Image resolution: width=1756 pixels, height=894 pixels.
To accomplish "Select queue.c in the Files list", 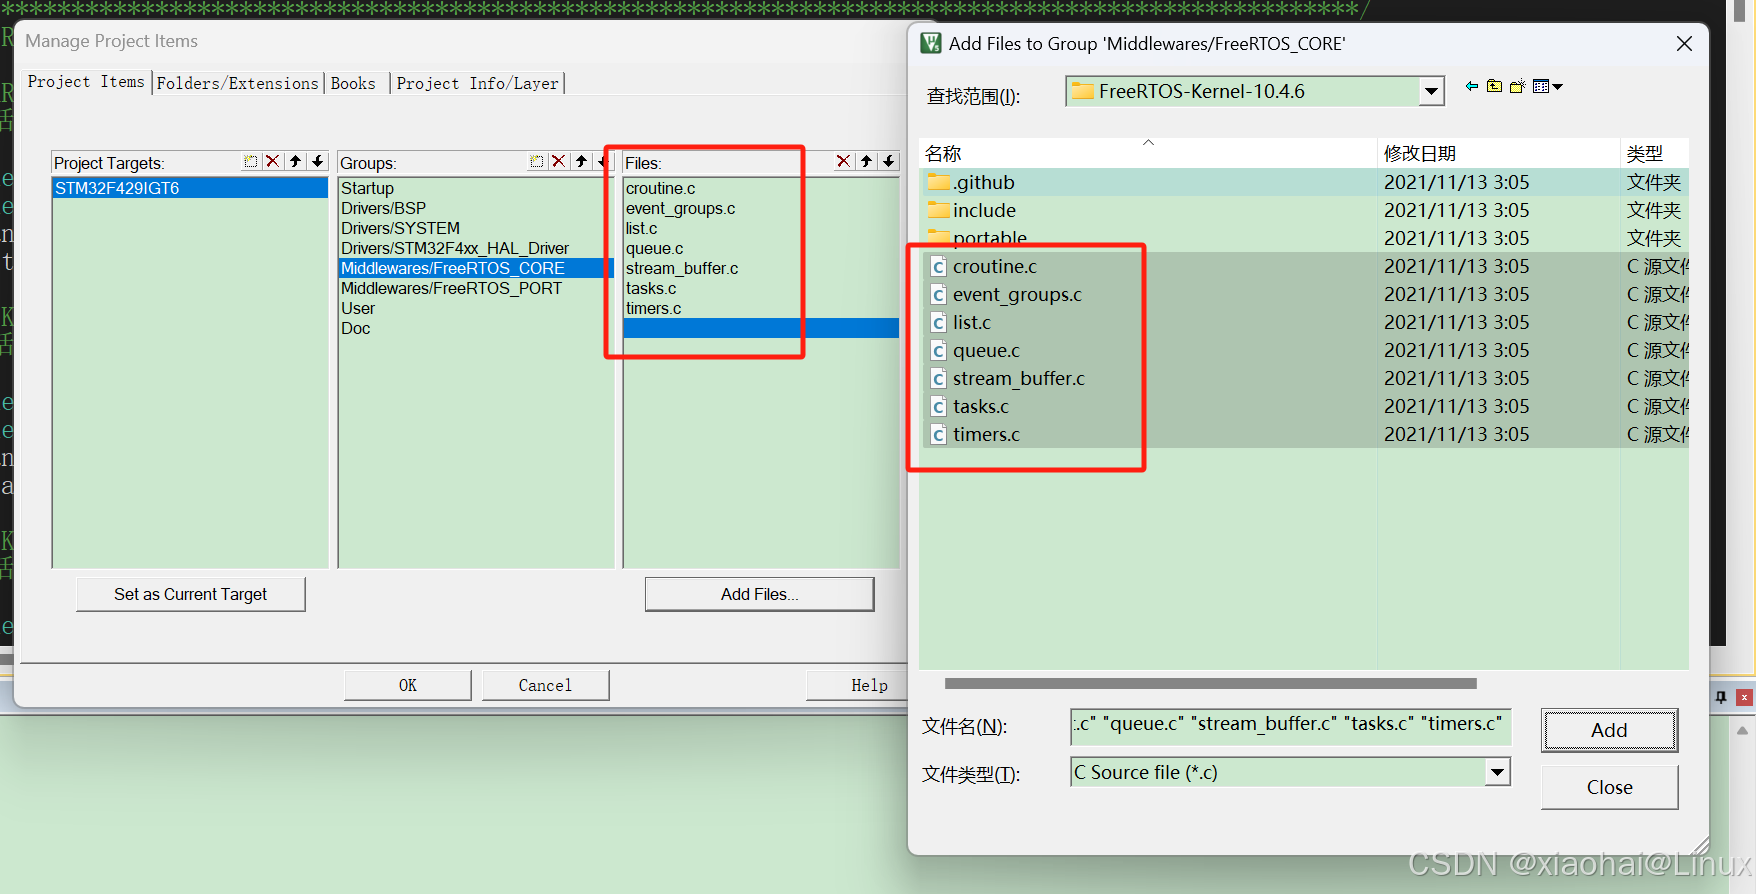I will point(654,248).
